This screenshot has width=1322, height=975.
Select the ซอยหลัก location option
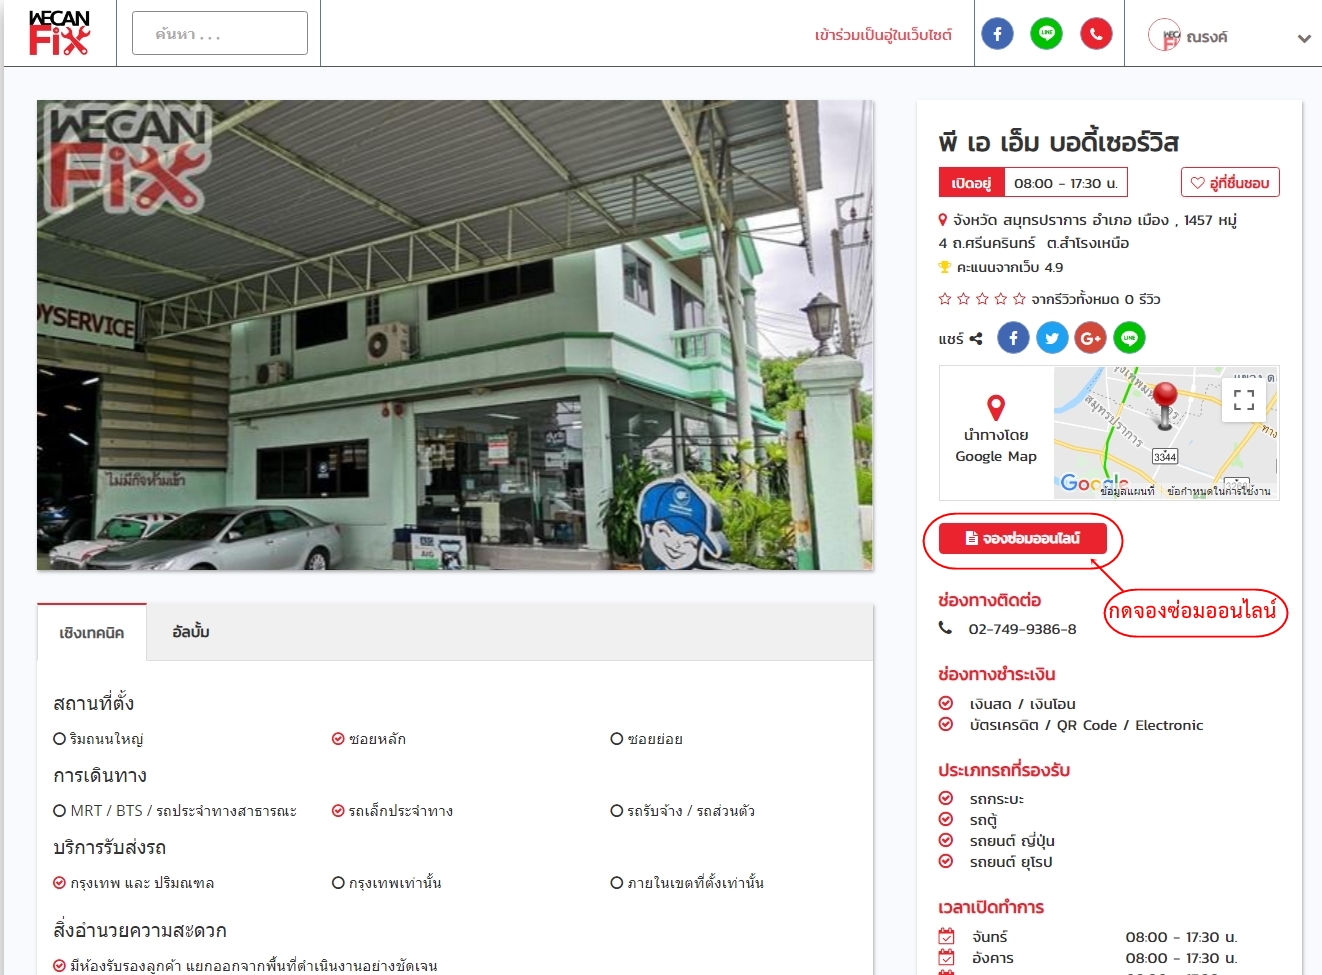click(369, 739)
